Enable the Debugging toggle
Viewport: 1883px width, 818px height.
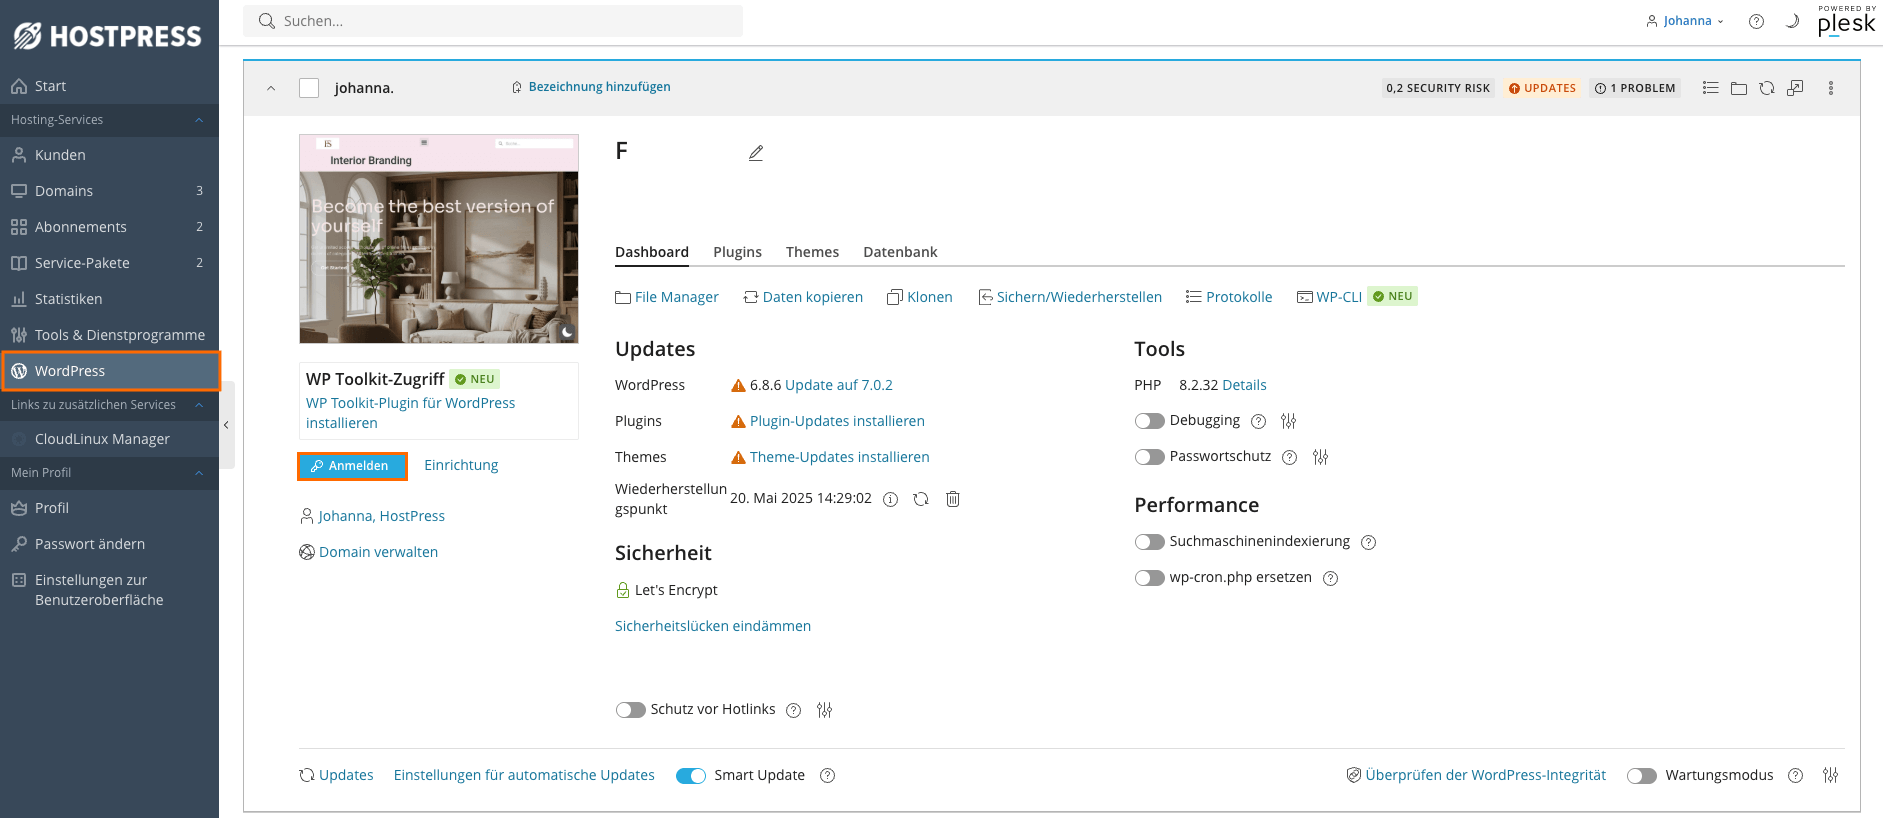1149,421
